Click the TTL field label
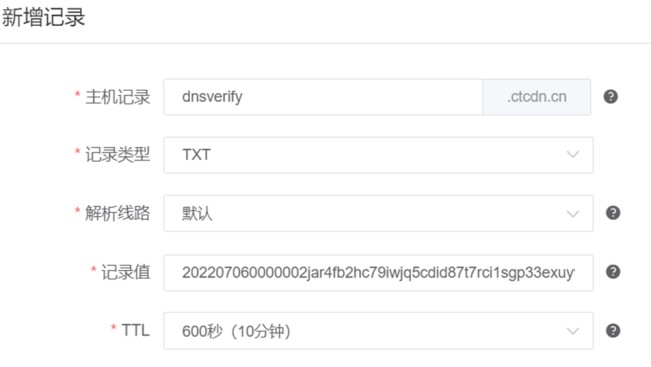The height and width of the screenshot is (367, 651). [135, 330]
